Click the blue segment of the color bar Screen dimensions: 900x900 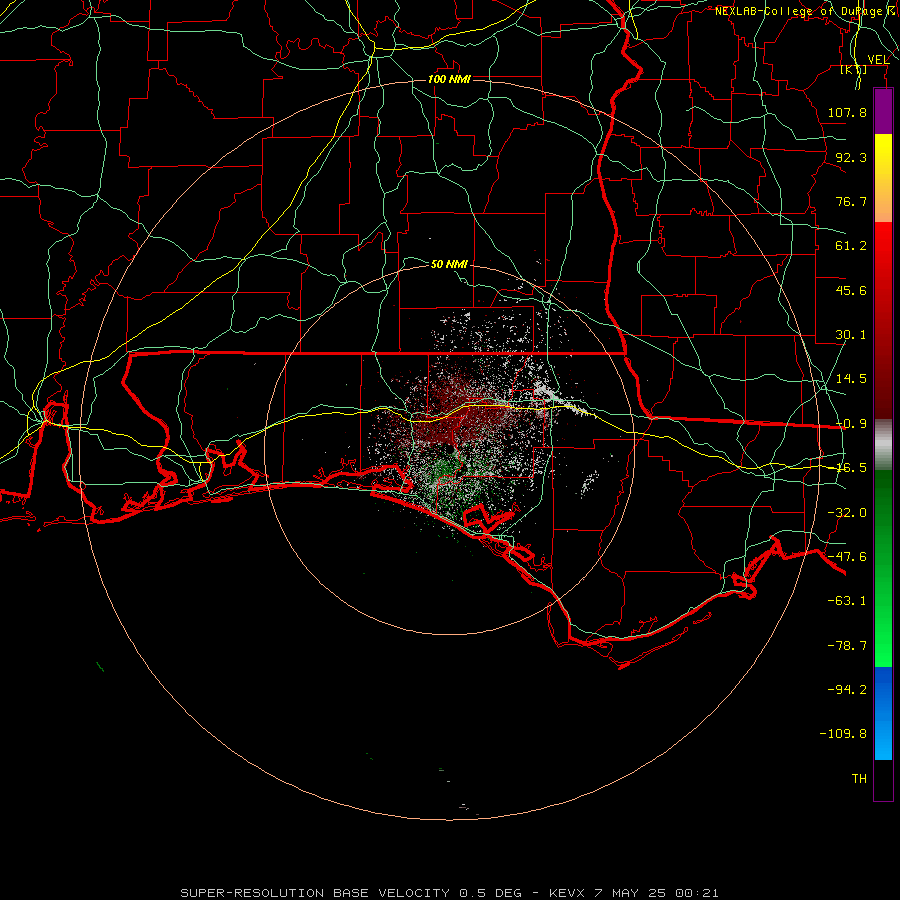point(883,713)
